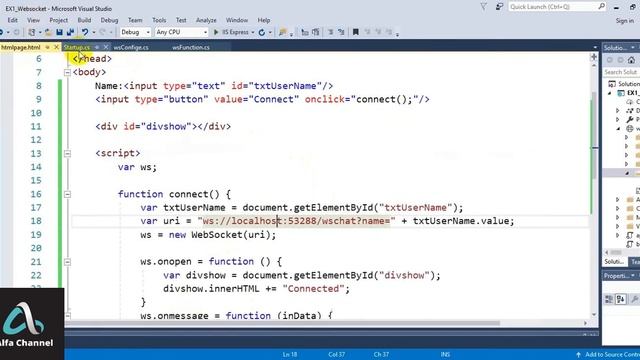Click the Publish up-arrow icon in status bar
Screen dimensions: 640x360
pos(578,355)
